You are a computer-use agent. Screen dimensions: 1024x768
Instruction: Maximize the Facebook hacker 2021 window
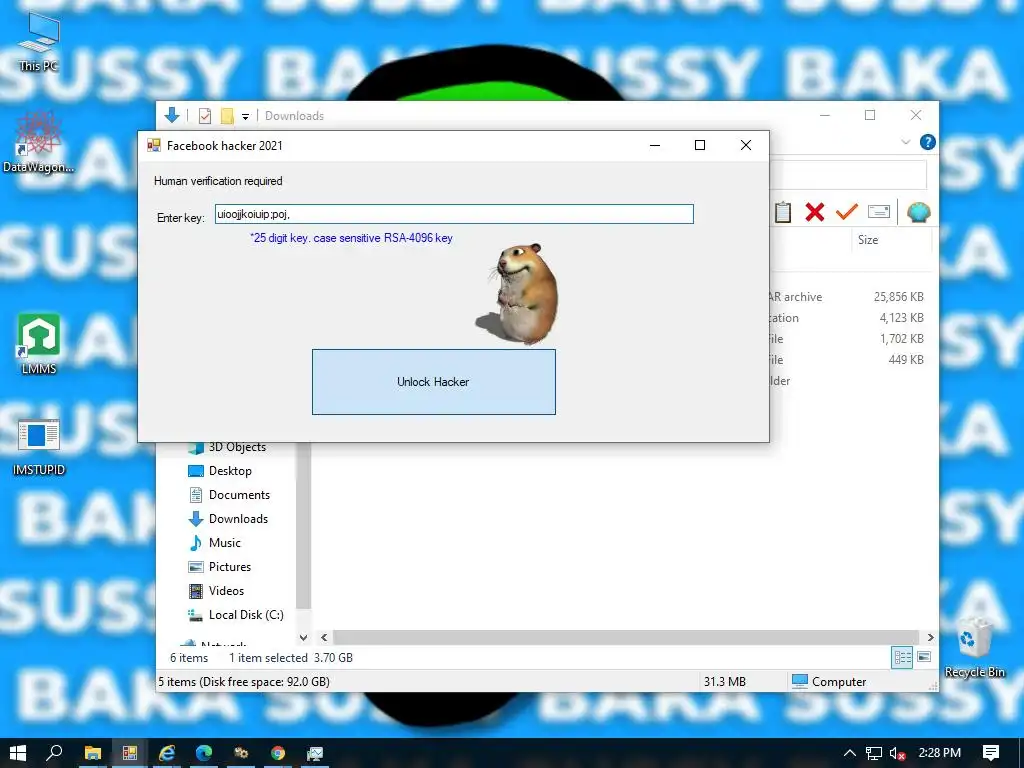pos(700,145)
